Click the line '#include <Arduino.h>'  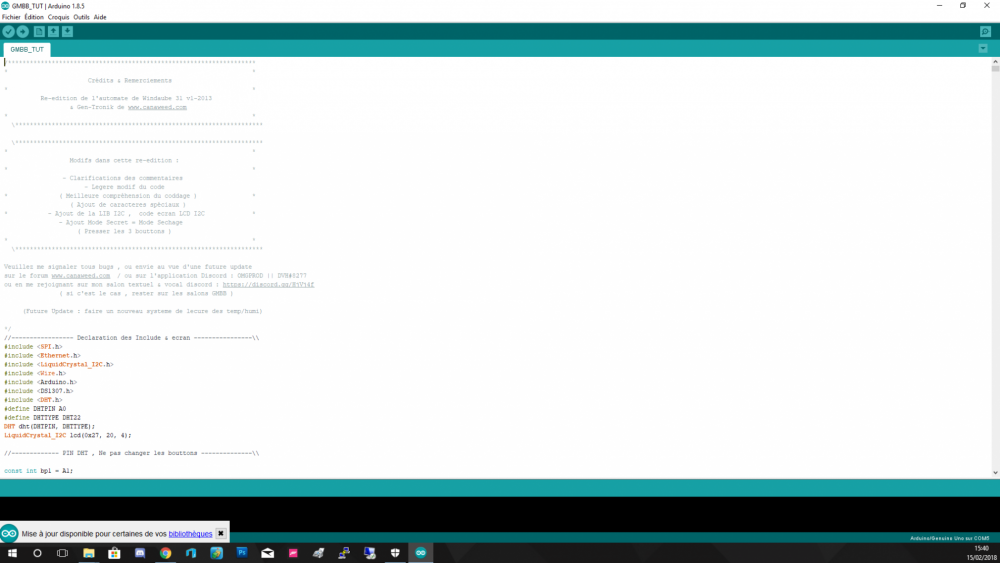[40, 383]
